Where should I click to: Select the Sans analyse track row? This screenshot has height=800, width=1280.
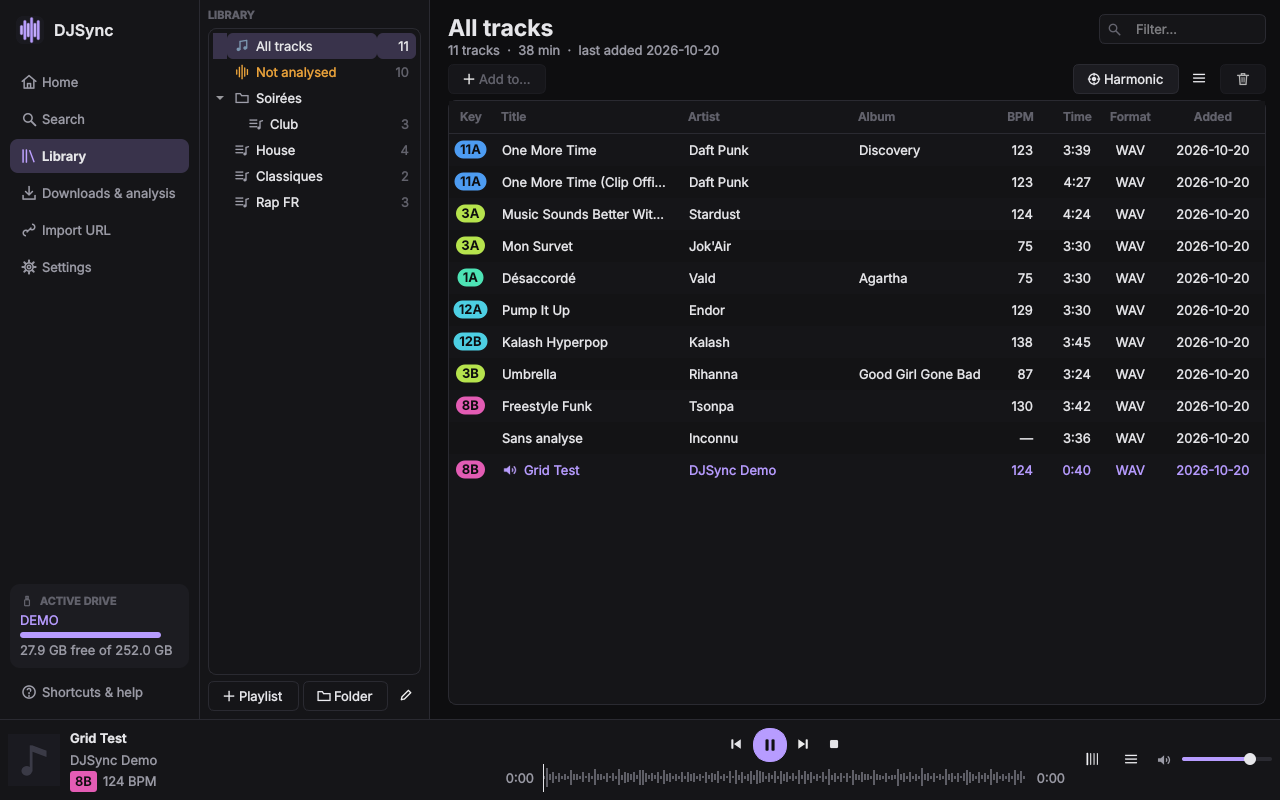click(x=857, y=438)
